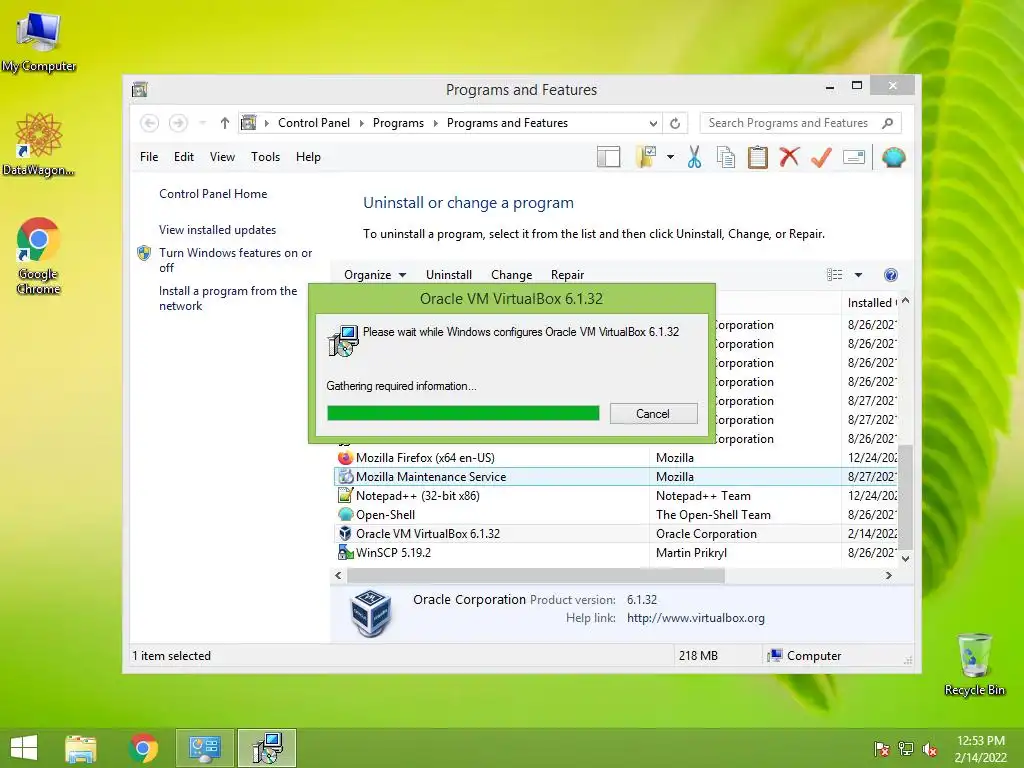Open the Organize dropdown
The image size is (1024, 768).
(375, 275)
